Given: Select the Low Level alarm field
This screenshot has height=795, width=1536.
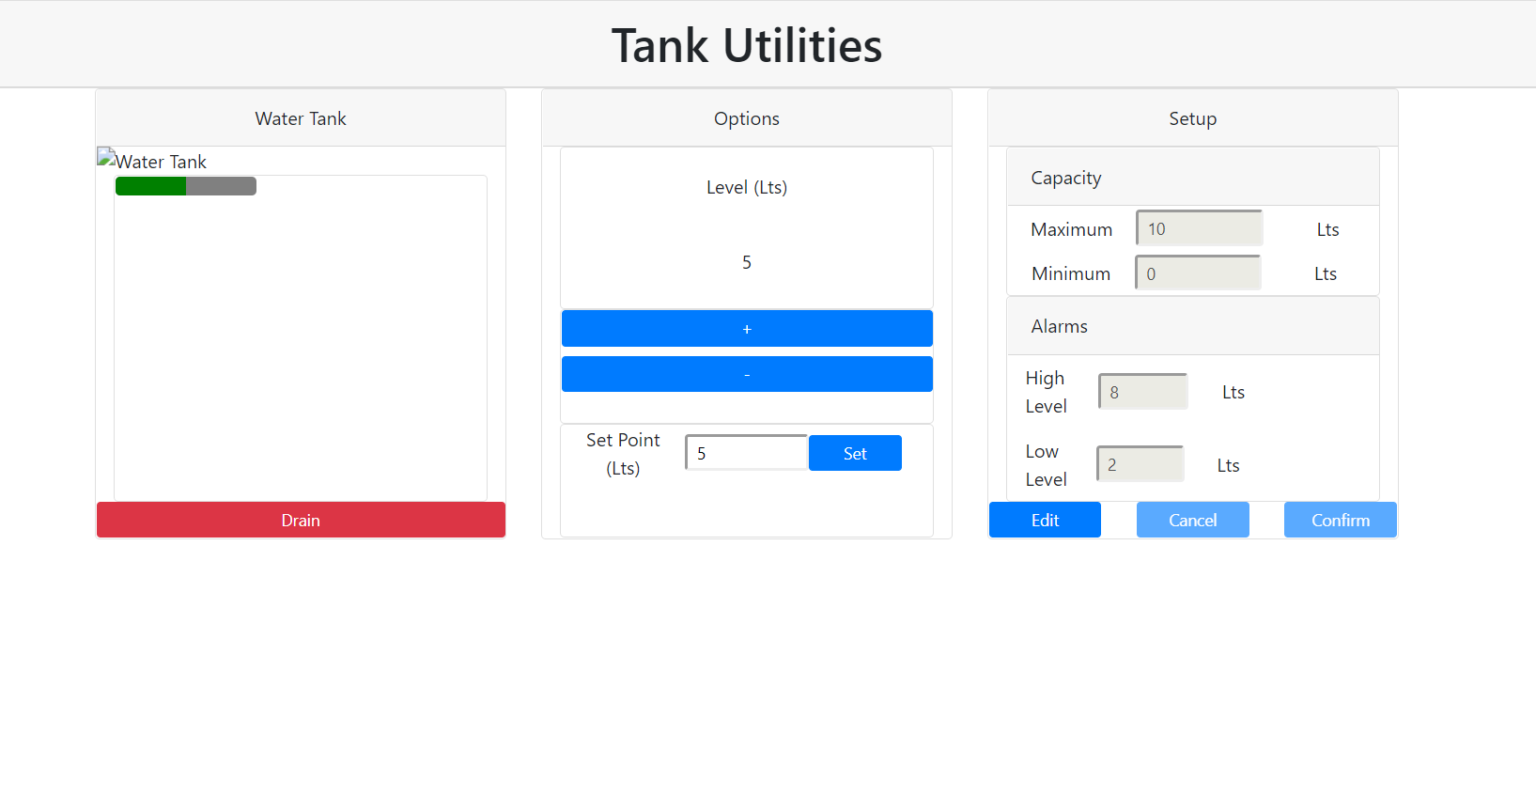Looking at the screenshot, I should click(x=1140, y=465).
